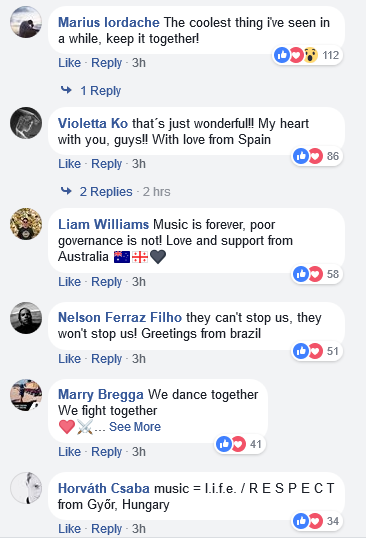Expand Marry Bregga's comment with See More
The image size is (366, 538).
135,427
